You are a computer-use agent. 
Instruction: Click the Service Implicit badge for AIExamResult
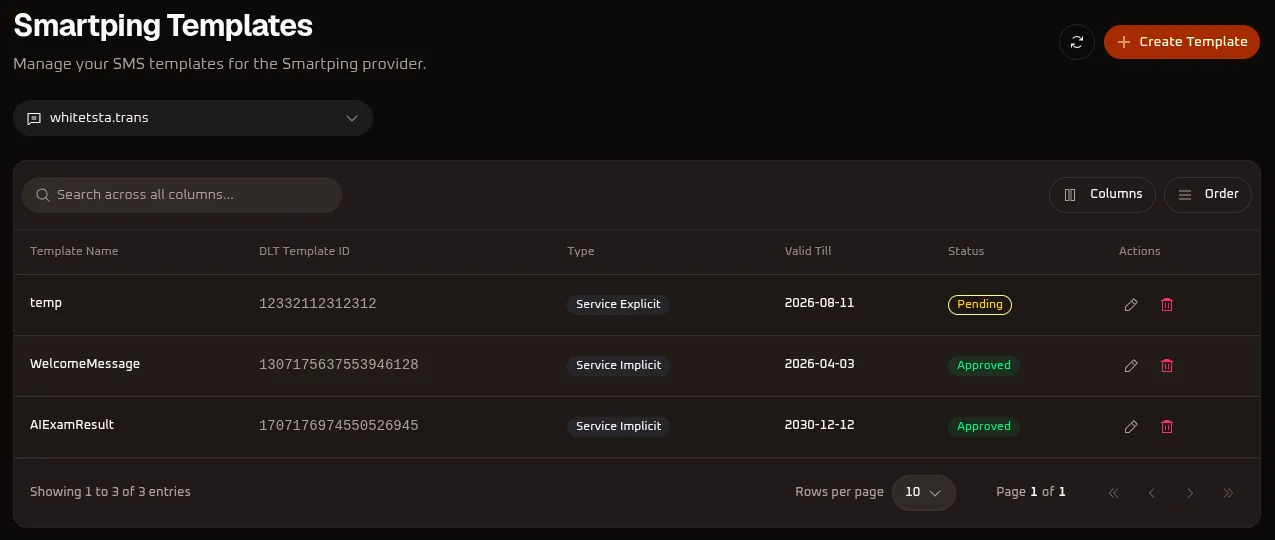(x=618, y=426)
